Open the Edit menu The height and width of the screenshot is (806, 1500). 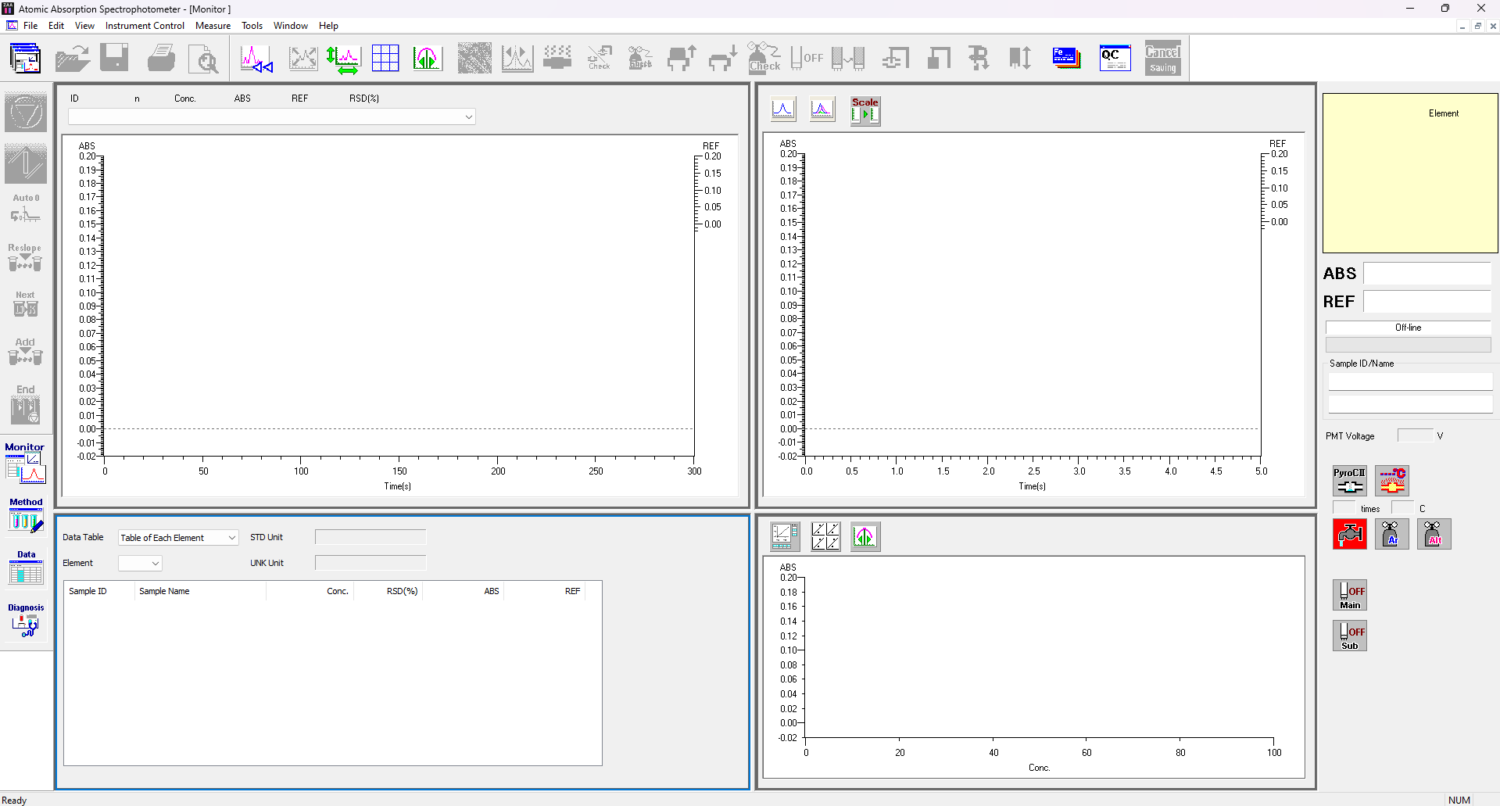pos(57,25)
